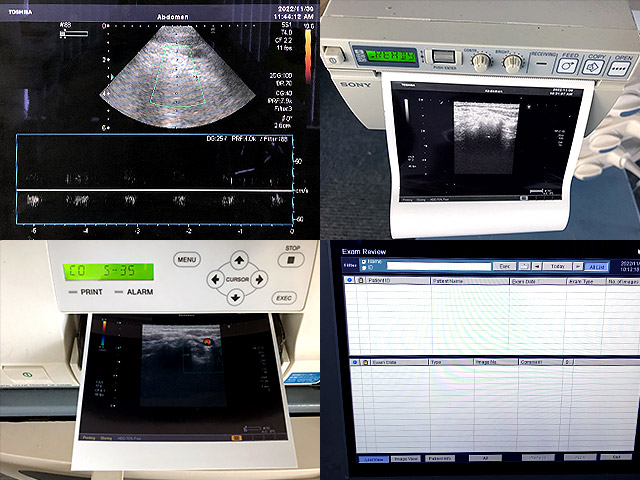
Task: Click the Type column header in lower table
Action: (x=451, y=362)
